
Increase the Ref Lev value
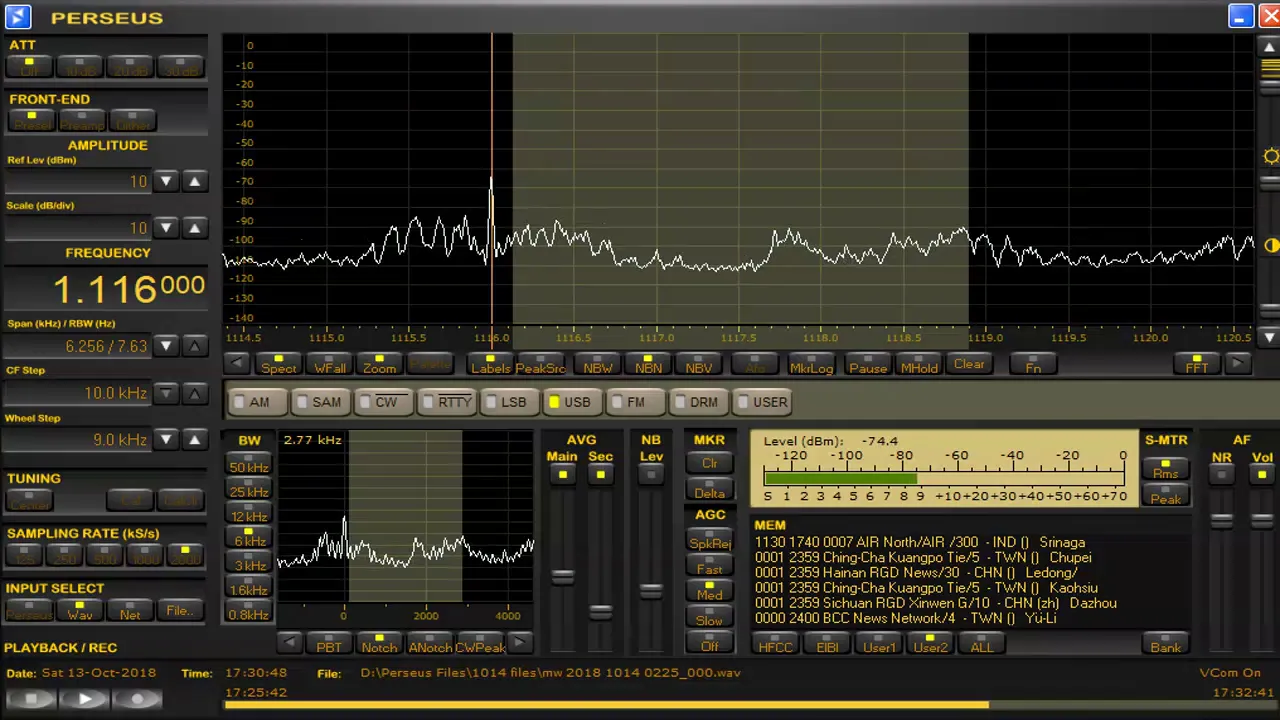[194, 181]
